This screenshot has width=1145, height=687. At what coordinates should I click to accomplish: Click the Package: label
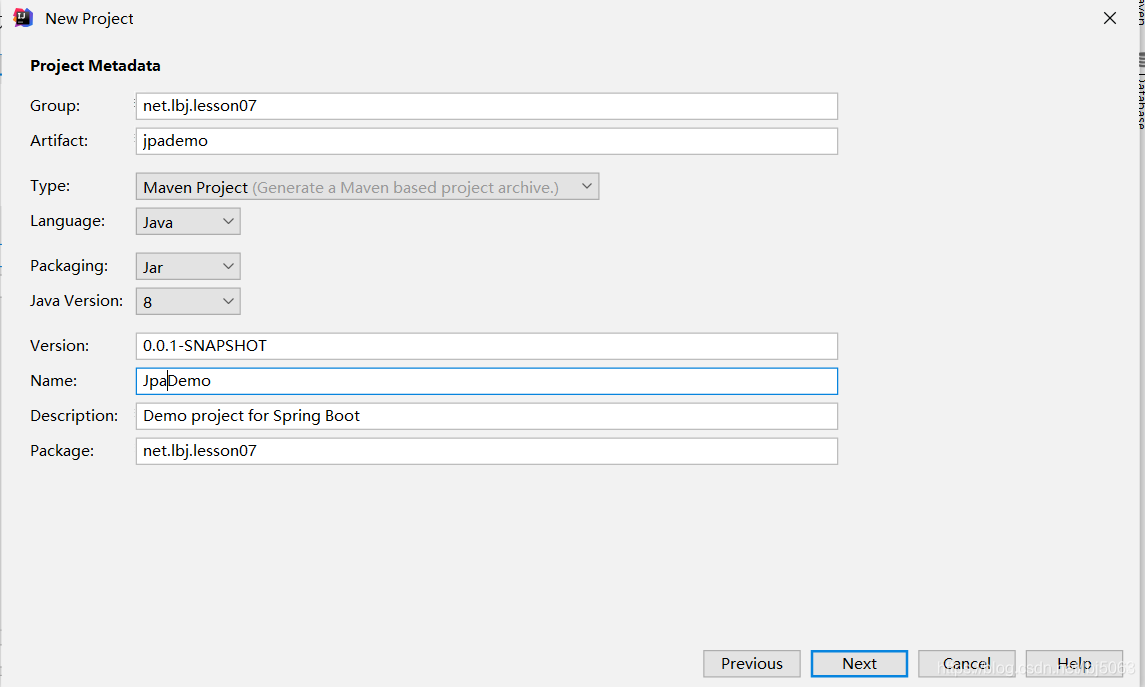pyautogui.click(x=62, y=451)
